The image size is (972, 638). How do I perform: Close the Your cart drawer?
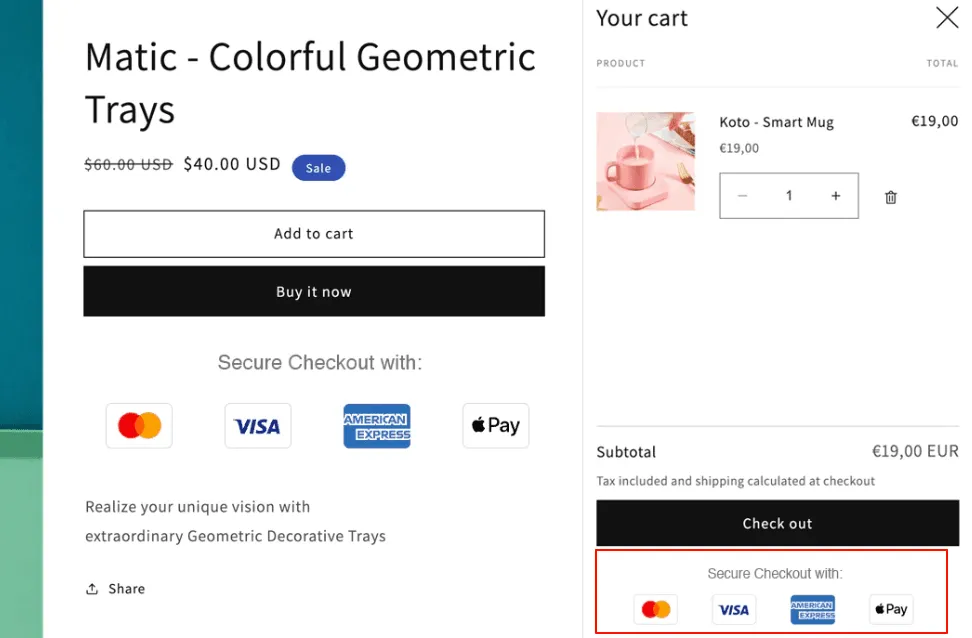(x=946, y=18)
